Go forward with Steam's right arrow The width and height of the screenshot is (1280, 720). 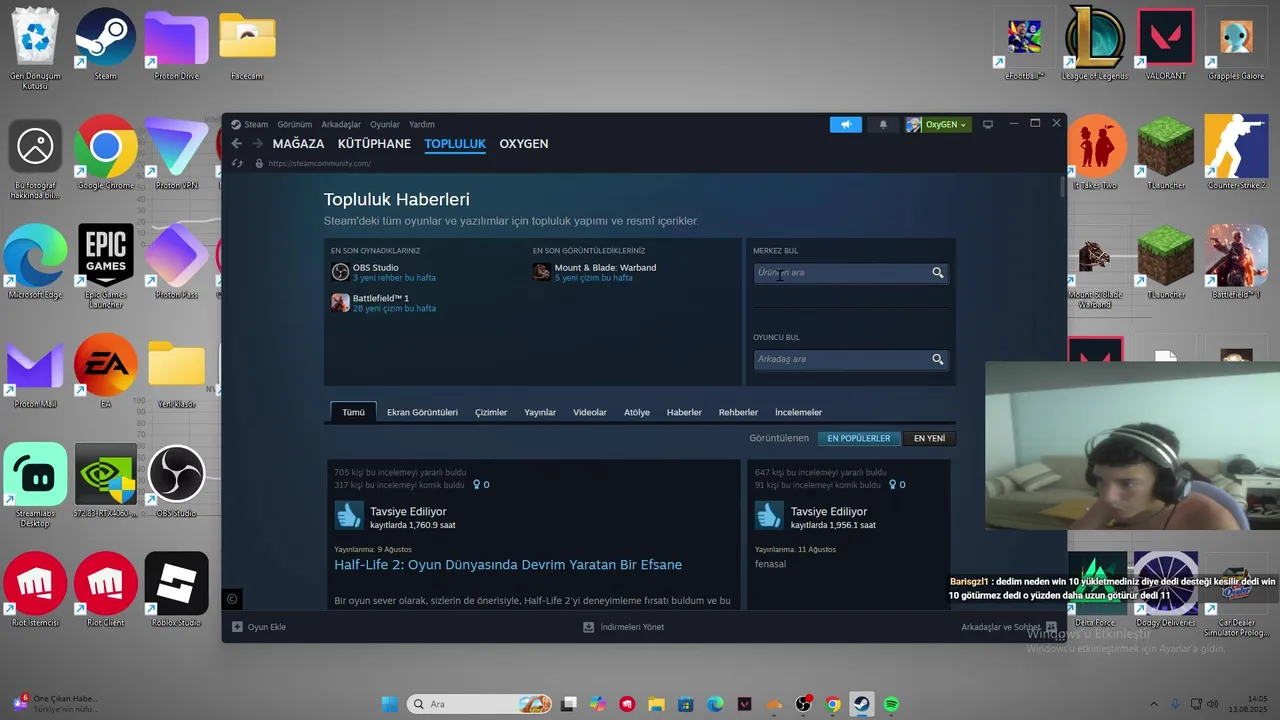coord(257,144)
